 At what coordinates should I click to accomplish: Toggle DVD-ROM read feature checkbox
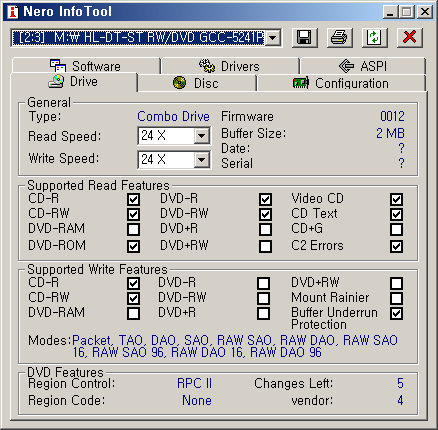133,246
